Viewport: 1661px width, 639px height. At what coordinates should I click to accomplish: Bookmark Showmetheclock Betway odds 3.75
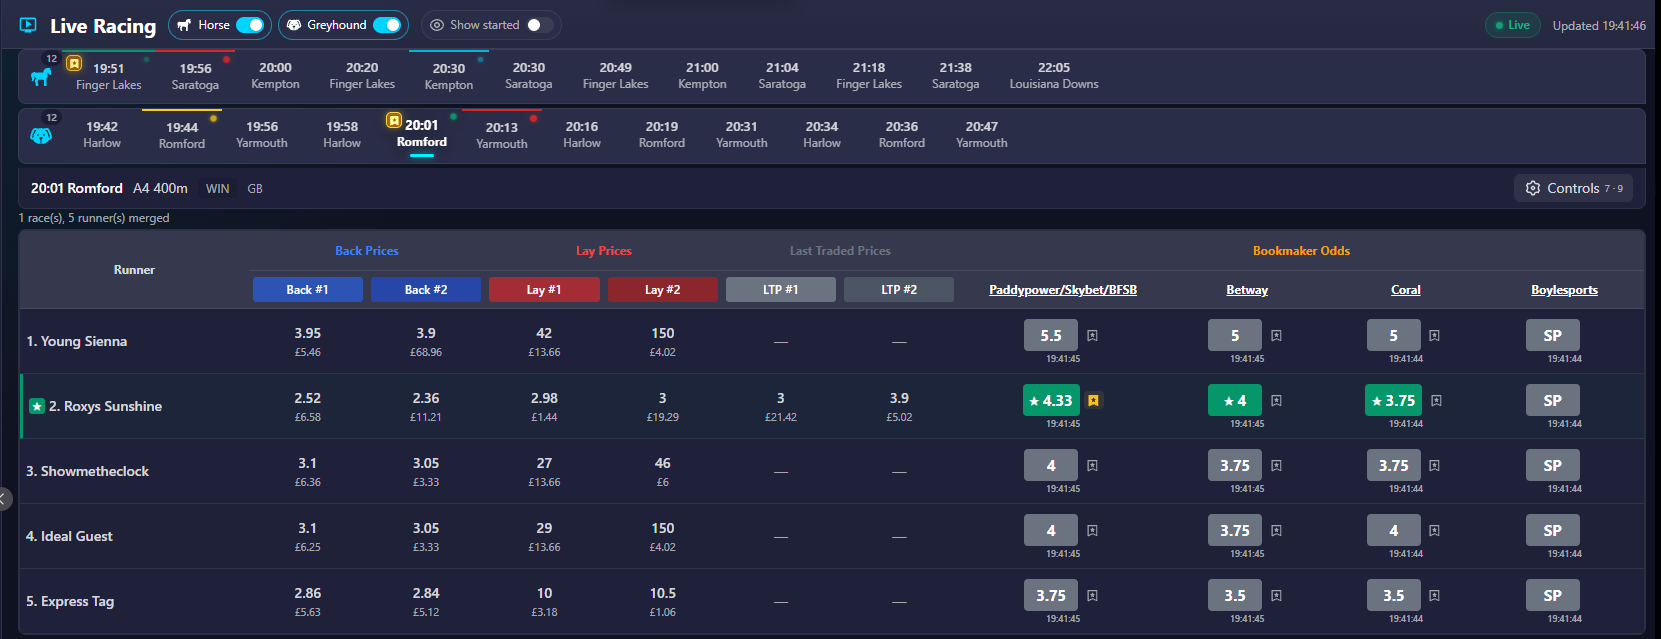[x=1276, y=466]
